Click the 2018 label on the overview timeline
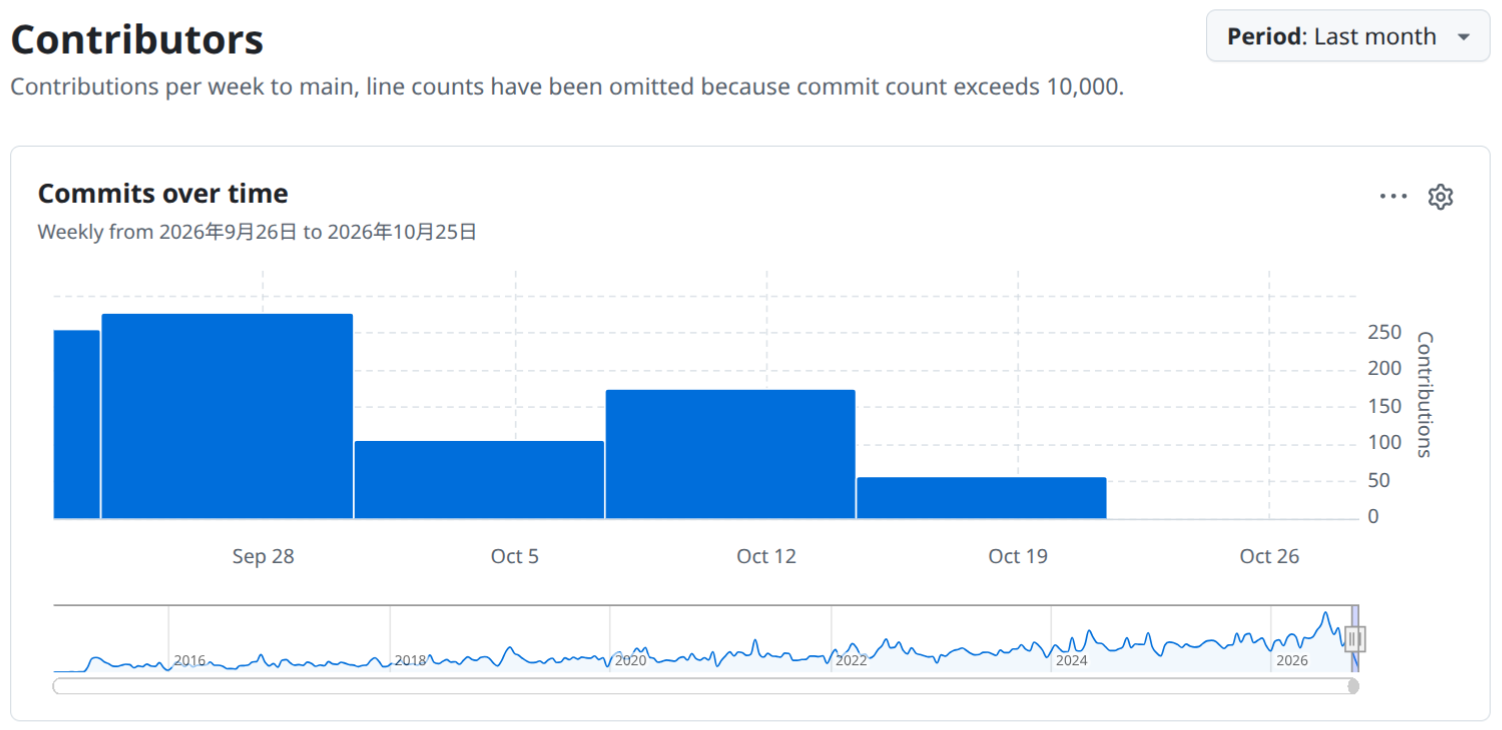This screenshot has height=730, width=1502. (410, 661)
